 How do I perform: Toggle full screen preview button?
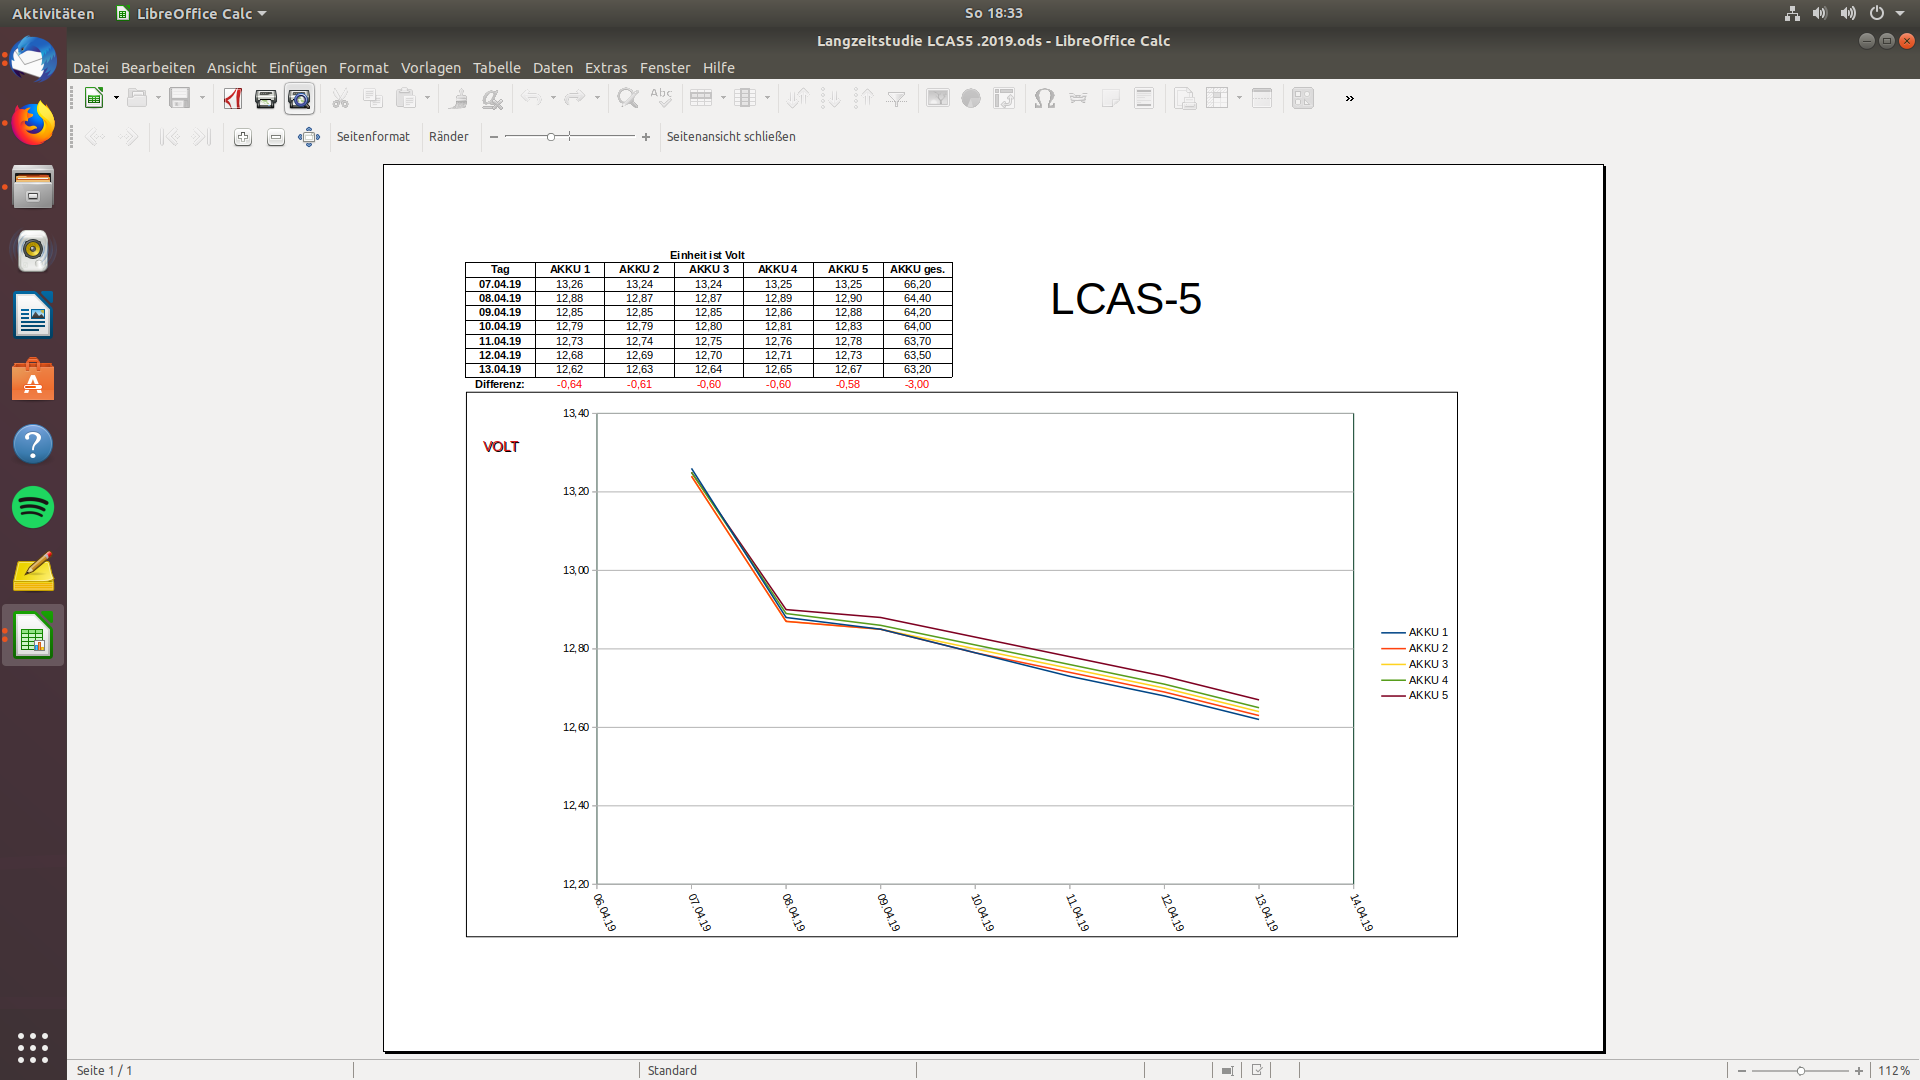309,137
